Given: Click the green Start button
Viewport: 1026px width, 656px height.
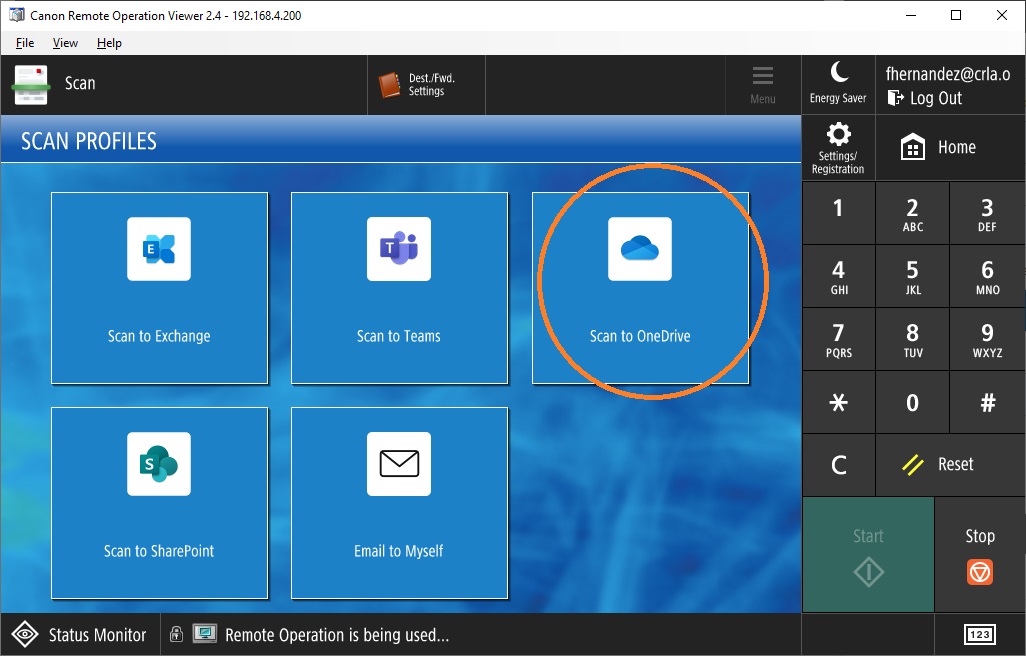Looking at the screenshot, I should [x=868, y=555].
